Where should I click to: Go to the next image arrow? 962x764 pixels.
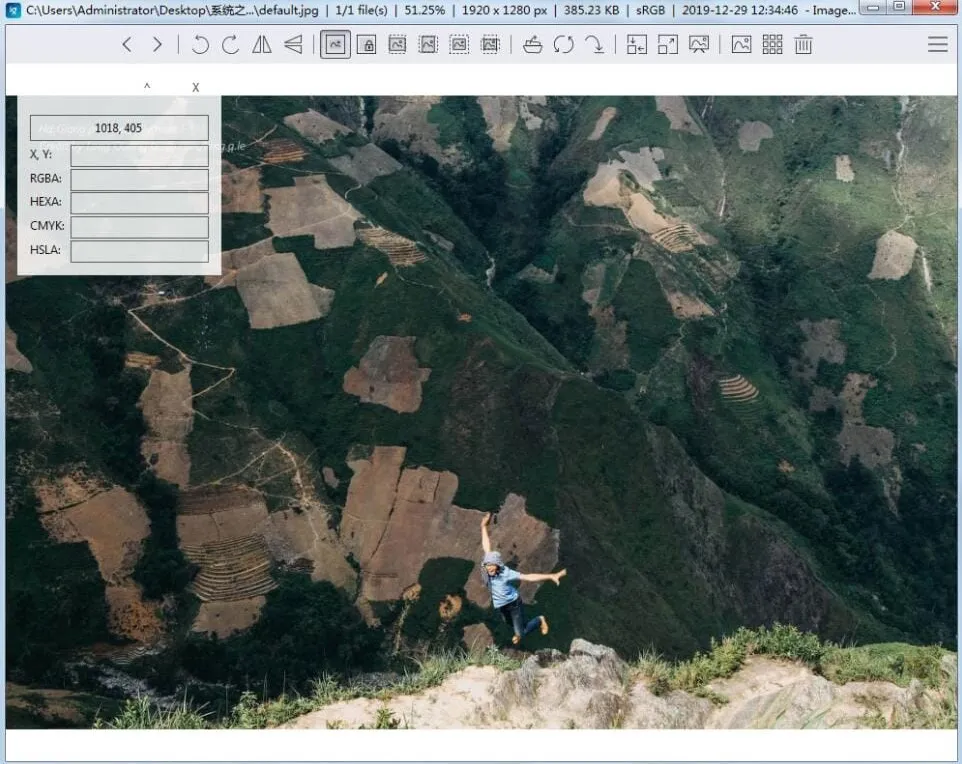pyautogui.click(x=157, y=45)
